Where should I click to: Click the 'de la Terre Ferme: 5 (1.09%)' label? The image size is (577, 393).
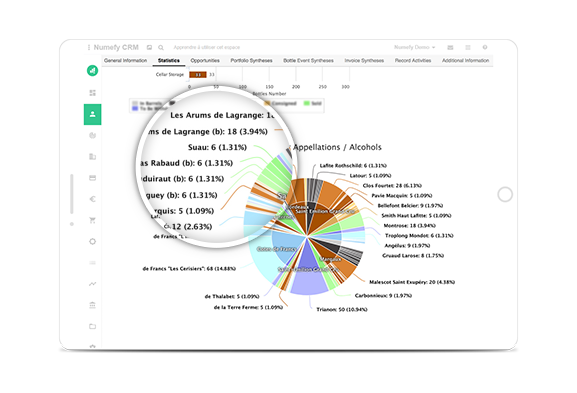click(248, 307)
